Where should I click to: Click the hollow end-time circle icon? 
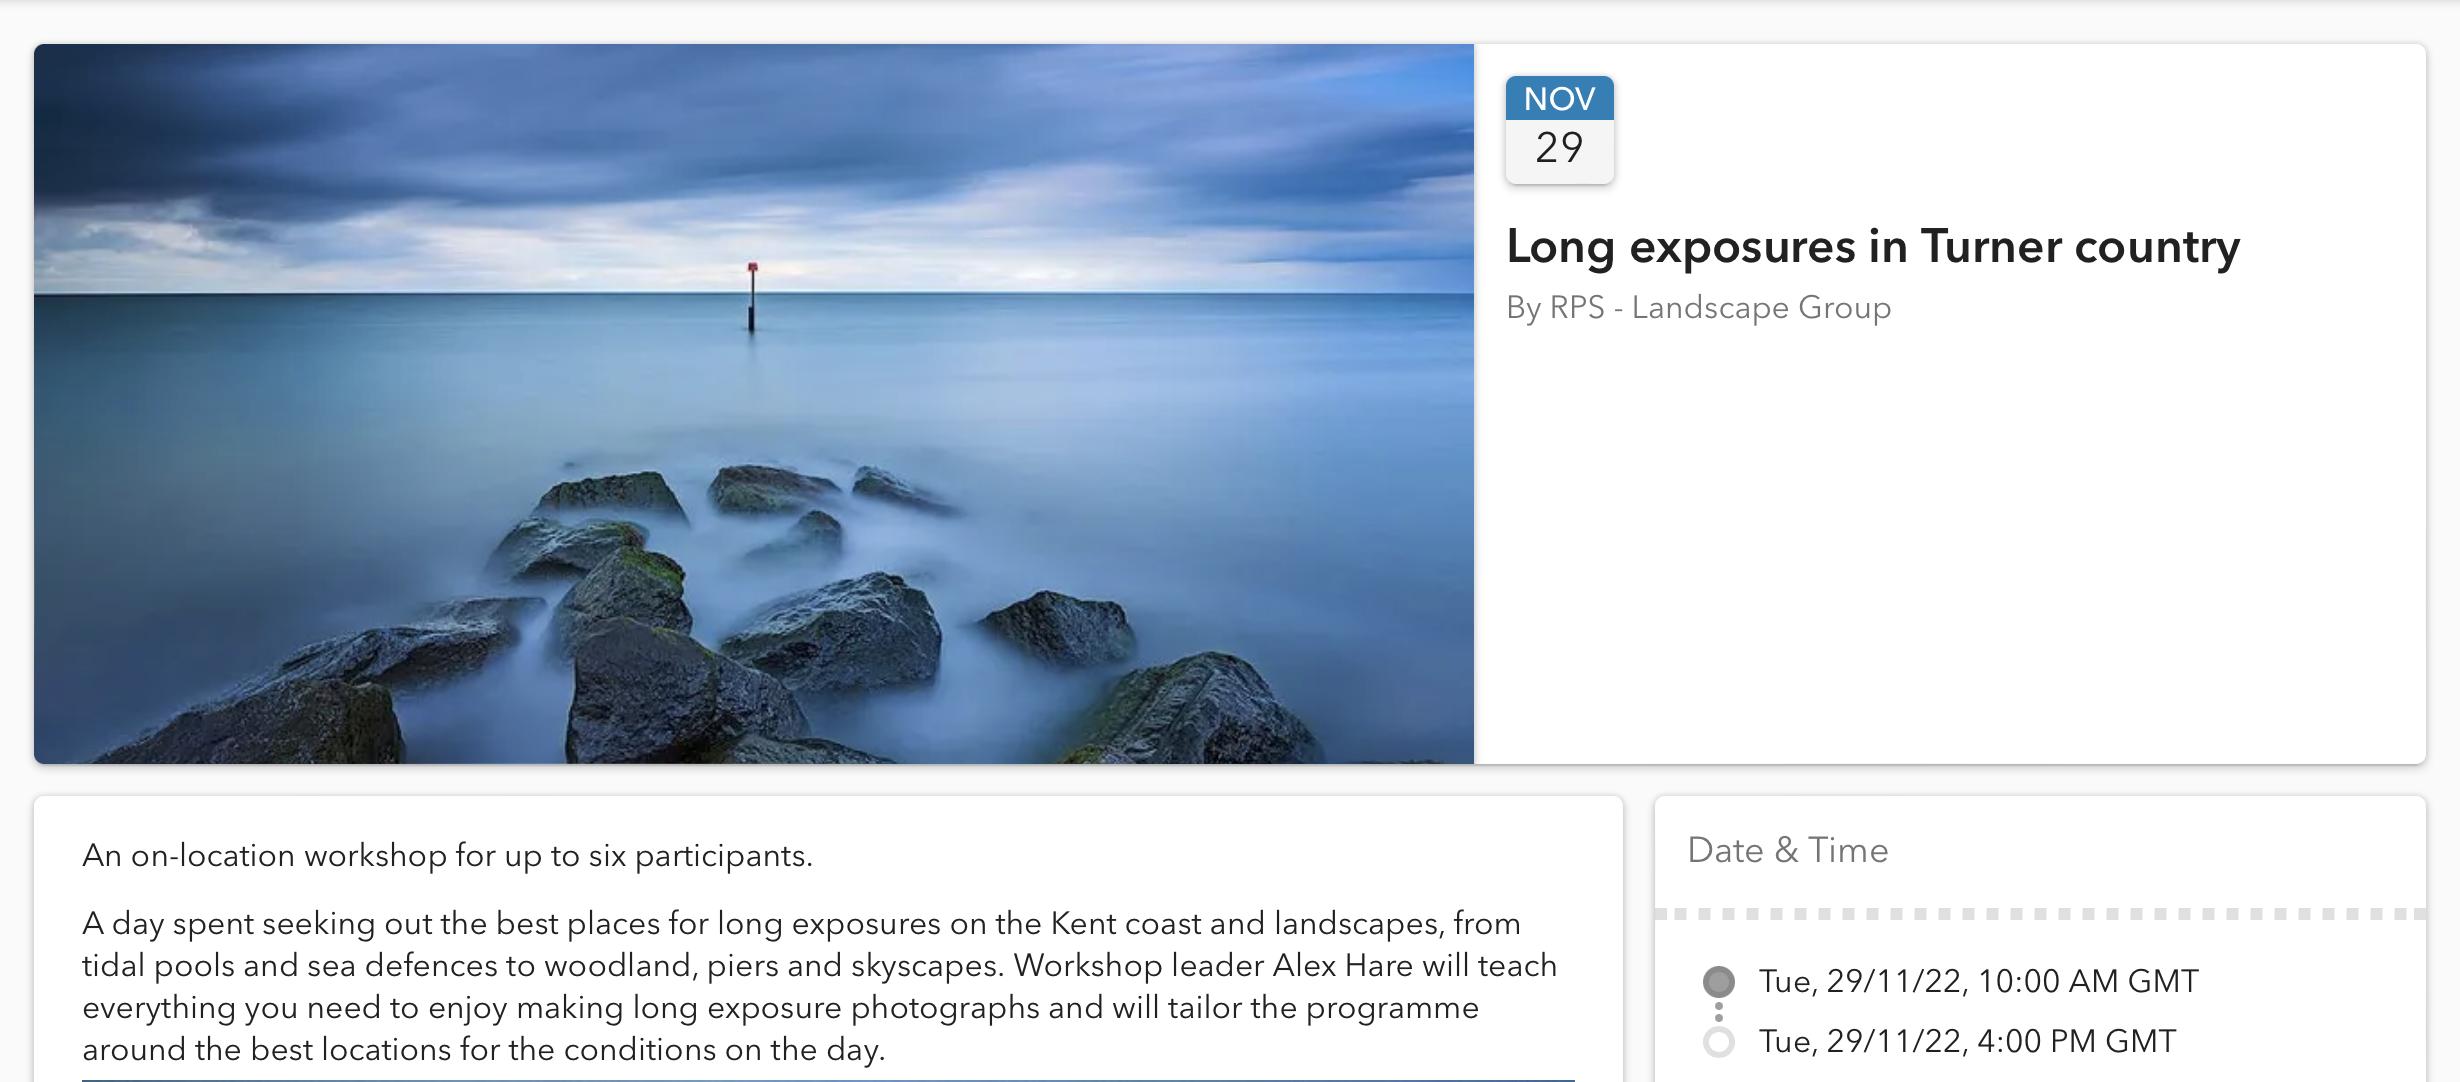tap(1718, 1042)
